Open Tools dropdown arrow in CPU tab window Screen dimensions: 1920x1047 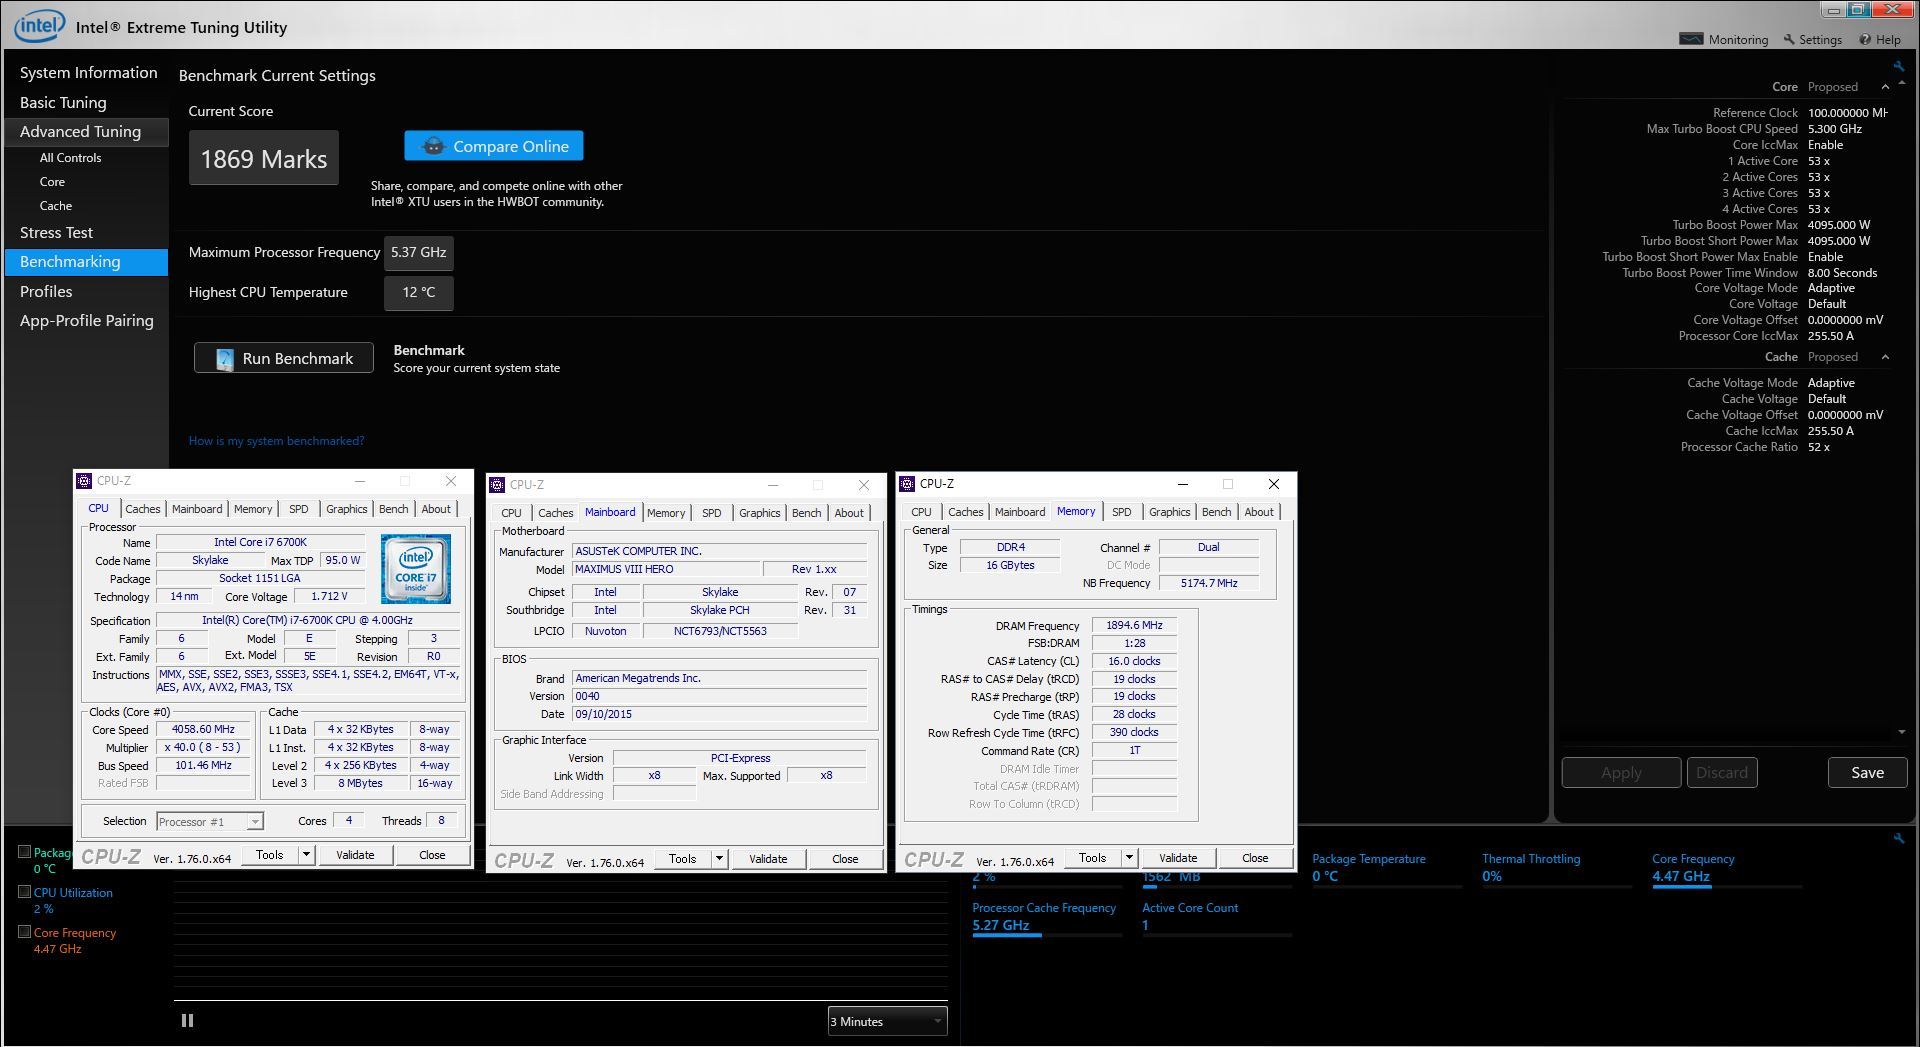[306, 855]
